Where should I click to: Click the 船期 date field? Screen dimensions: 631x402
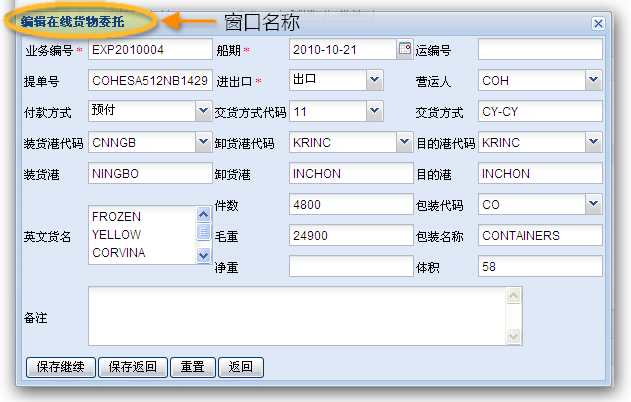tap(343, 49)
